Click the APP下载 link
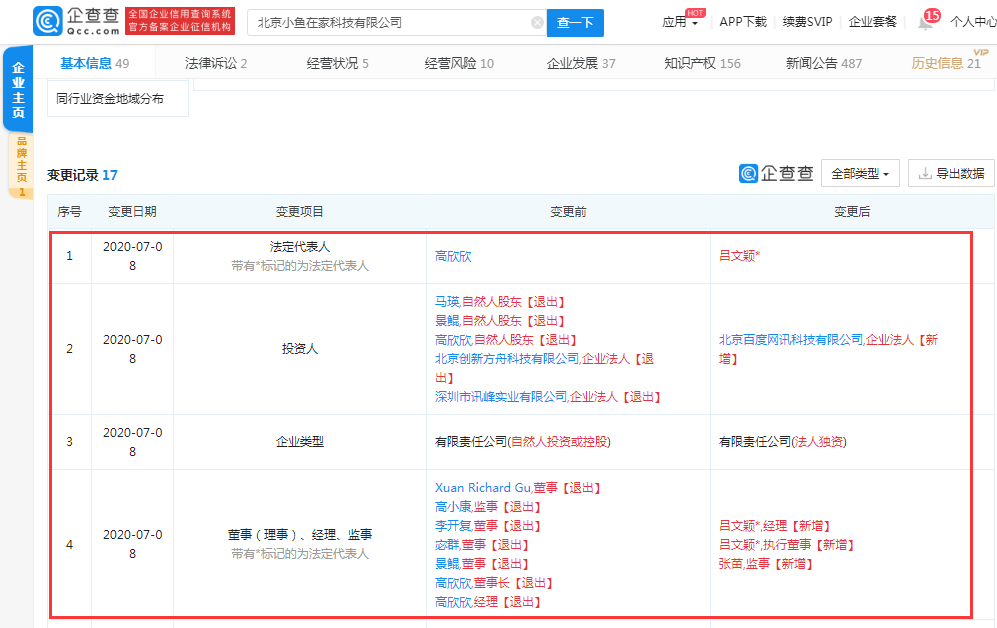 (x=743, y=22)
